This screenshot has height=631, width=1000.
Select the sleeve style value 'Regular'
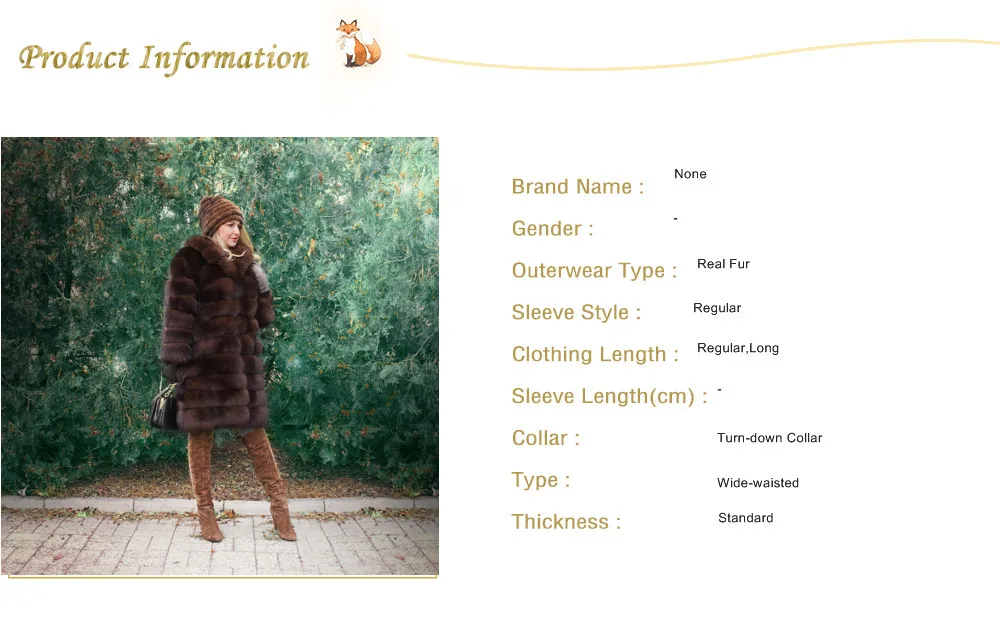click(717, 308)
